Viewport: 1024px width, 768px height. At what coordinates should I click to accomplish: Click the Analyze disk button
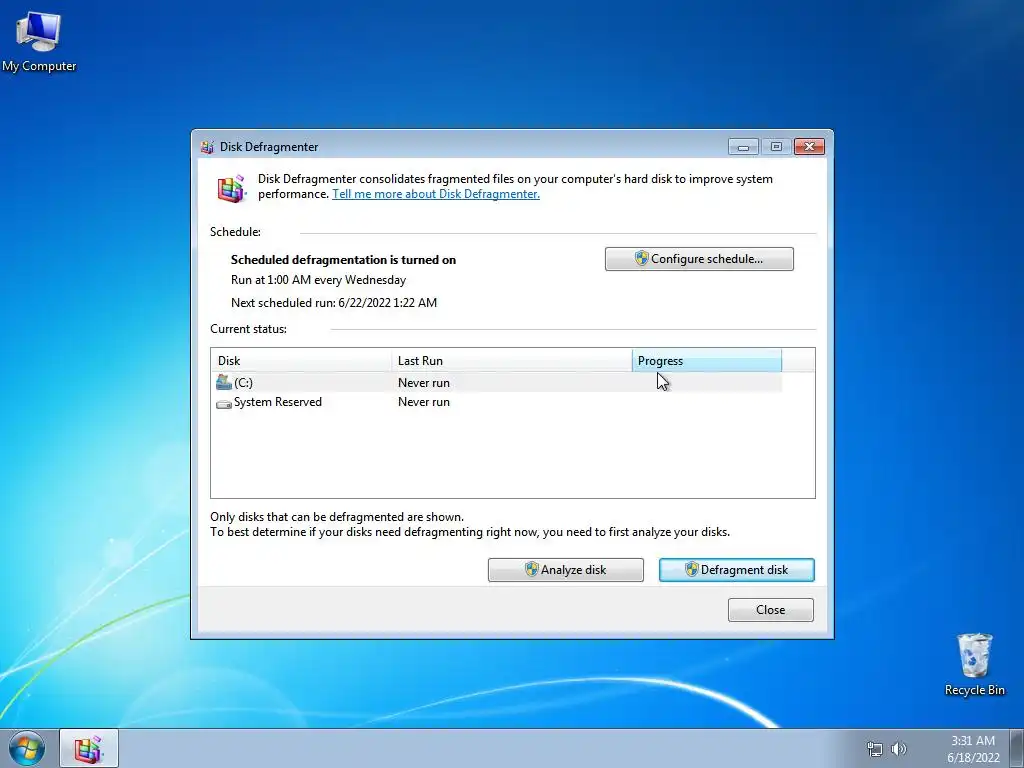[566, 569]
